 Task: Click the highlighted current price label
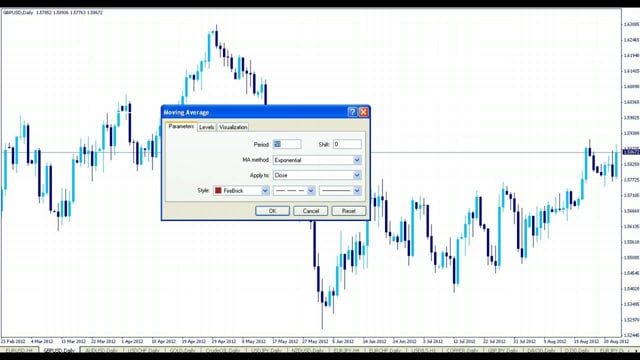631,152
